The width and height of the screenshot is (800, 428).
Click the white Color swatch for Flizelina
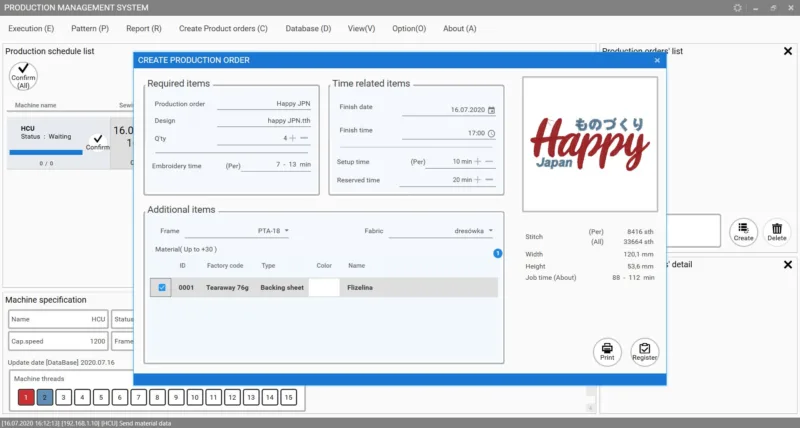[324, 287]
